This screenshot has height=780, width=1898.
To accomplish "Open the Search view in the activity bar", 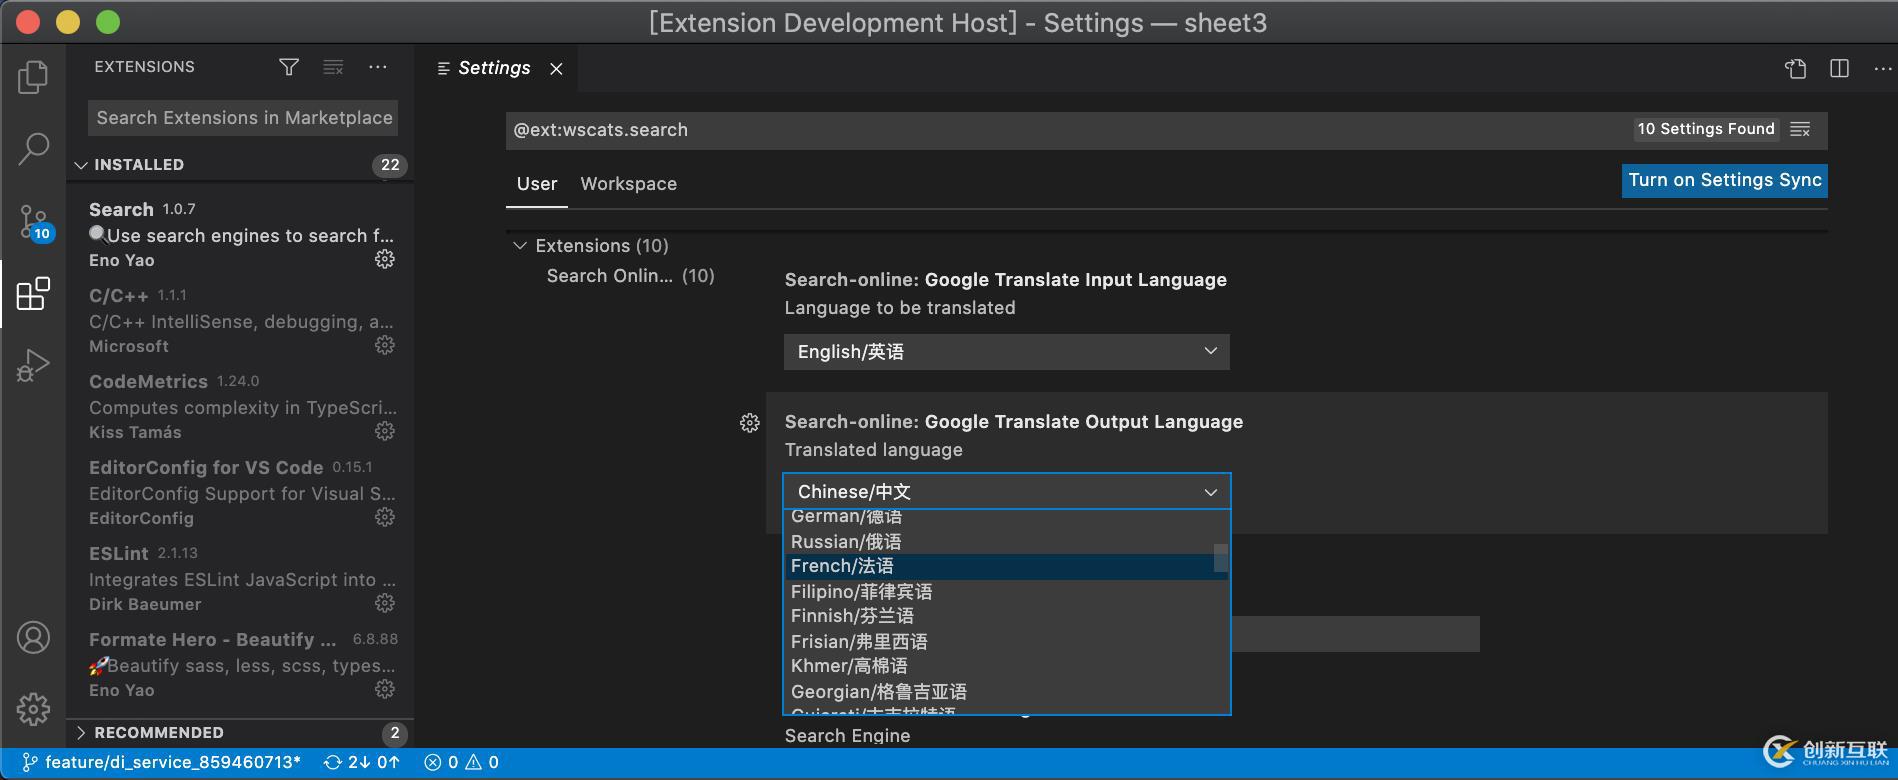I will 33,149.
